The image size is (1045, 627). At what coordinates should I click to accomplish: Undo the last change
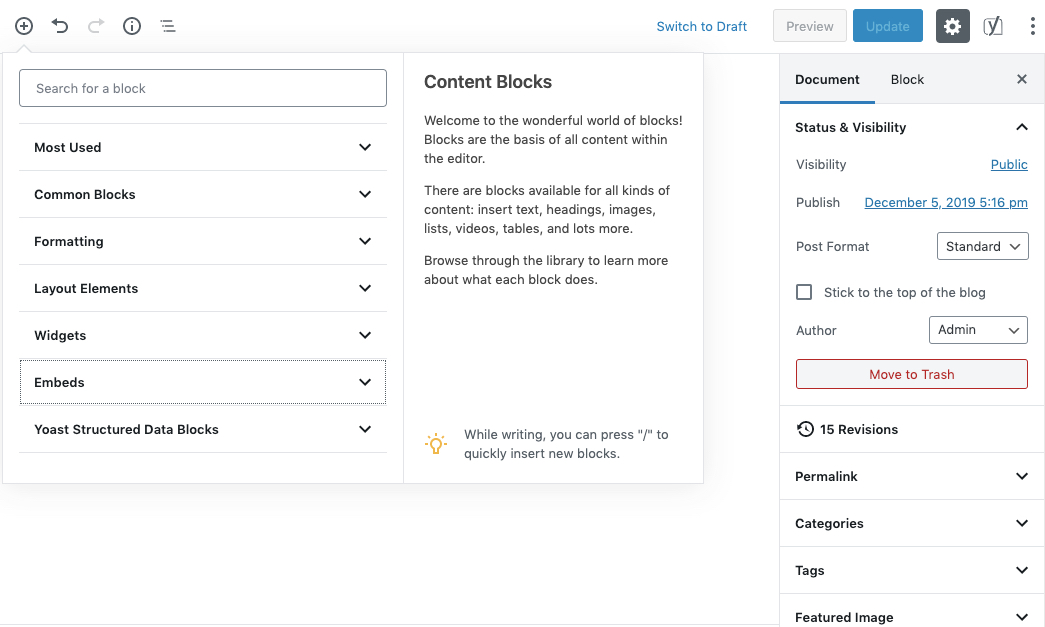[x=60, y=26]
